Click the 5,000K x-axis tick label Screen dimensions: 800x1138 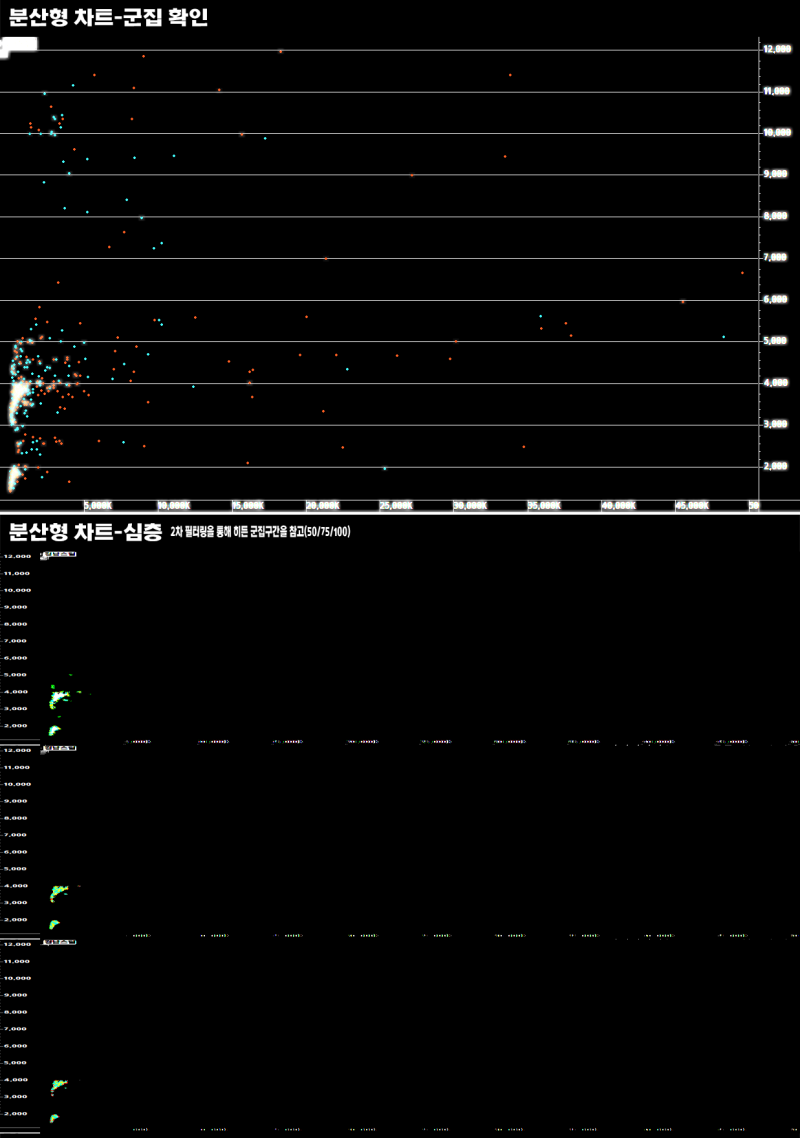point(98,505)
